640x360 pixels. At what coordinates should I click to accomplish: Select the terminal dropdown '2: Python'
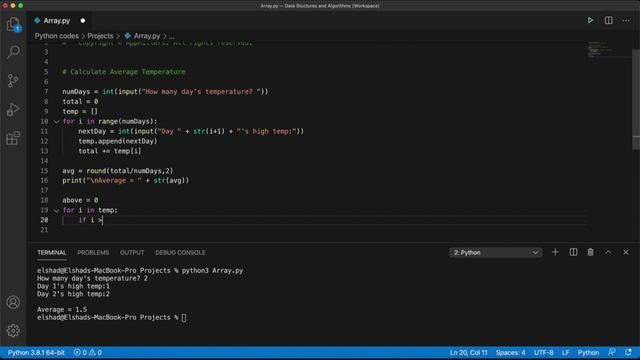[496, 253]
